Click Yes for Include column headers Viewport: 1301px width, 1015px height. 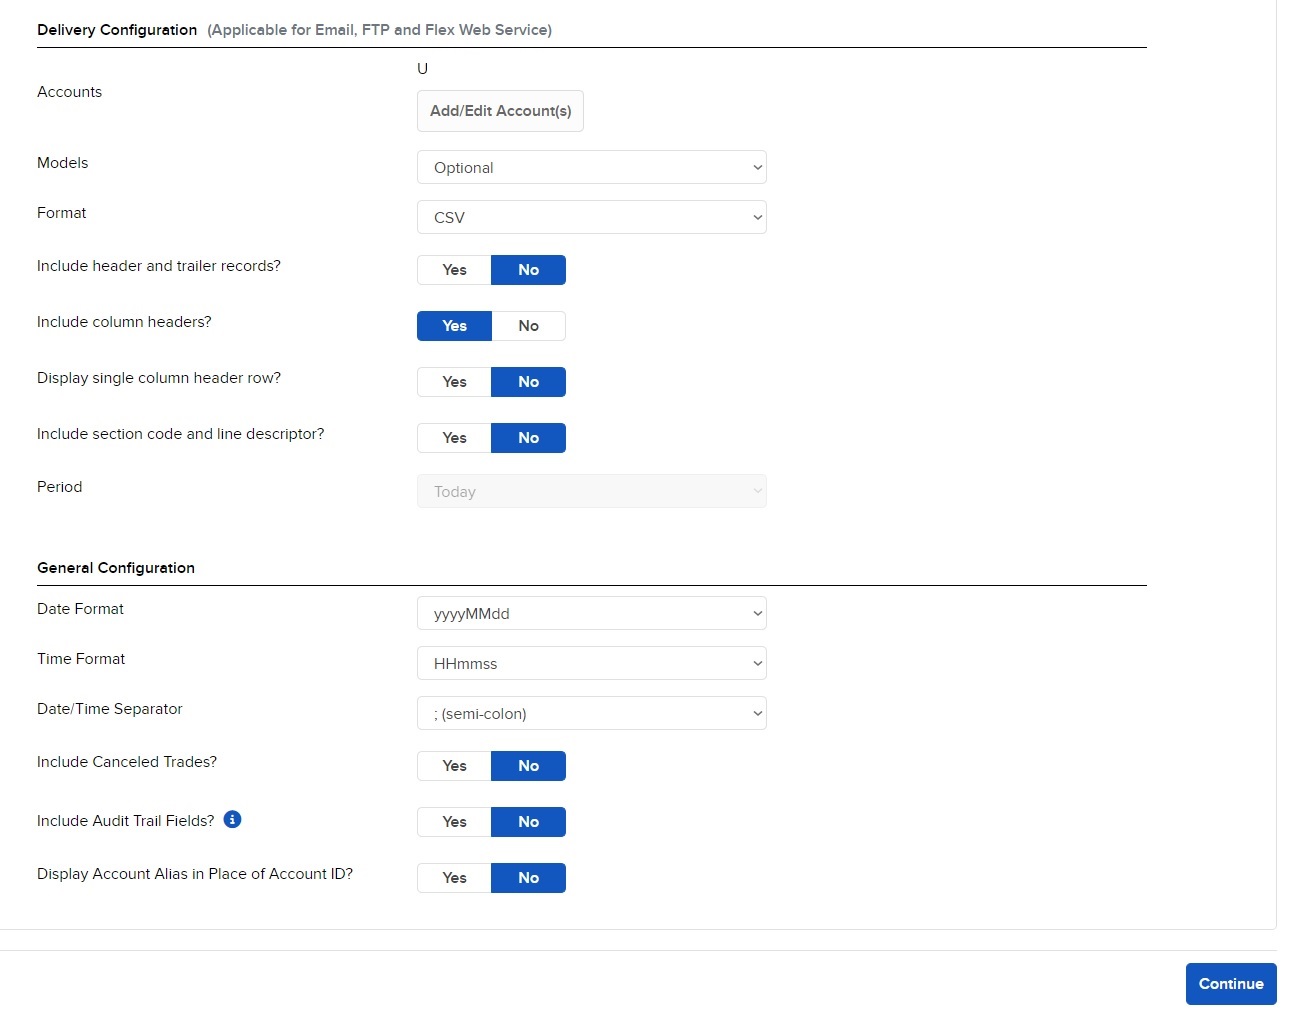pos(454,326)
